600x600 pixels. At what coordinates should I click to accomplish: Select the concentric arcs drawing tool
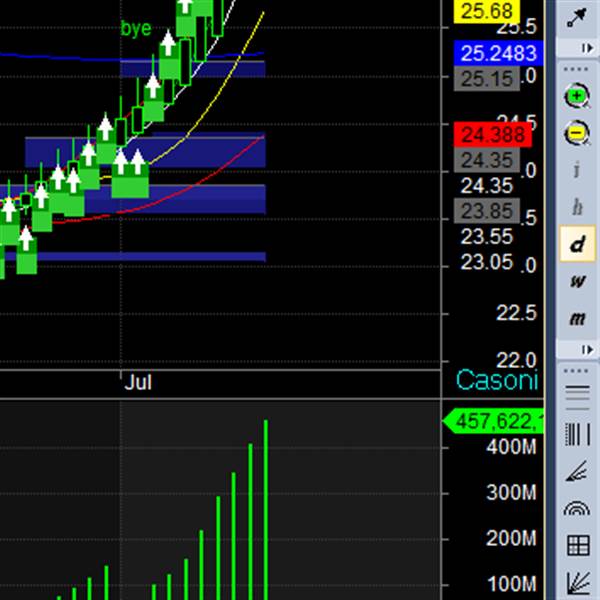coord(577,508)
